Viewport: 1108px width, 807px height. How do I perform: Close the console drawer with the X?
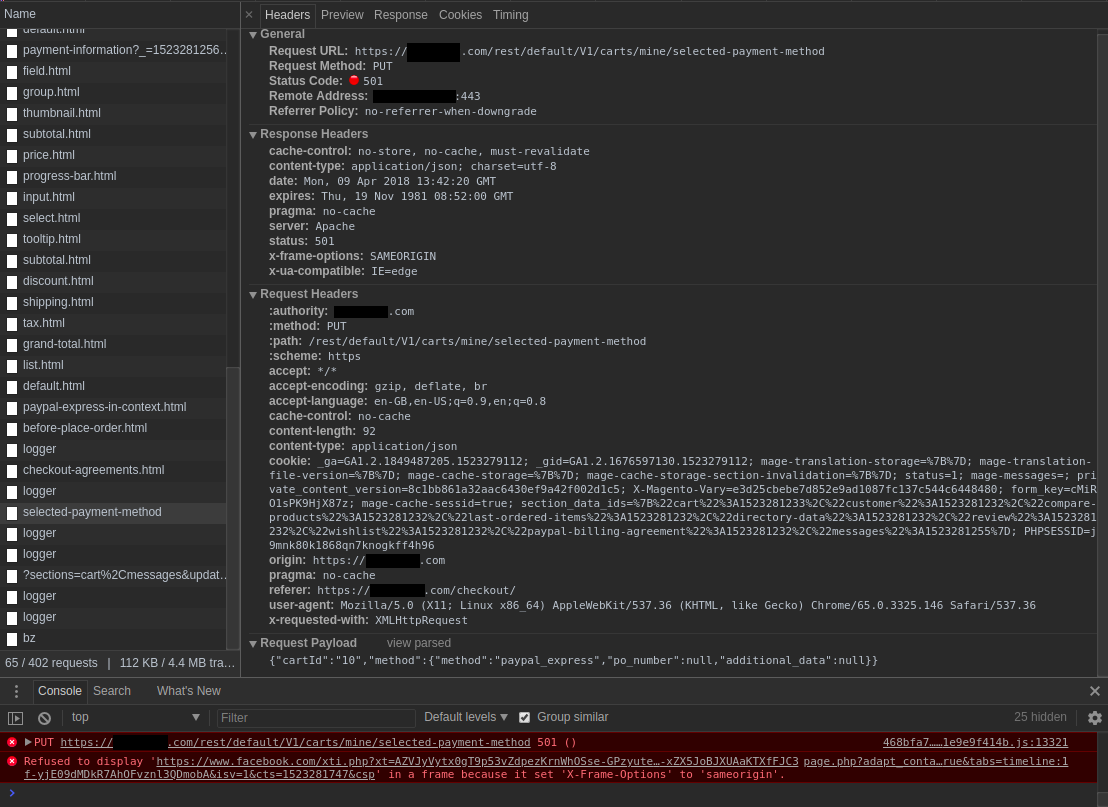point(1094,691)
